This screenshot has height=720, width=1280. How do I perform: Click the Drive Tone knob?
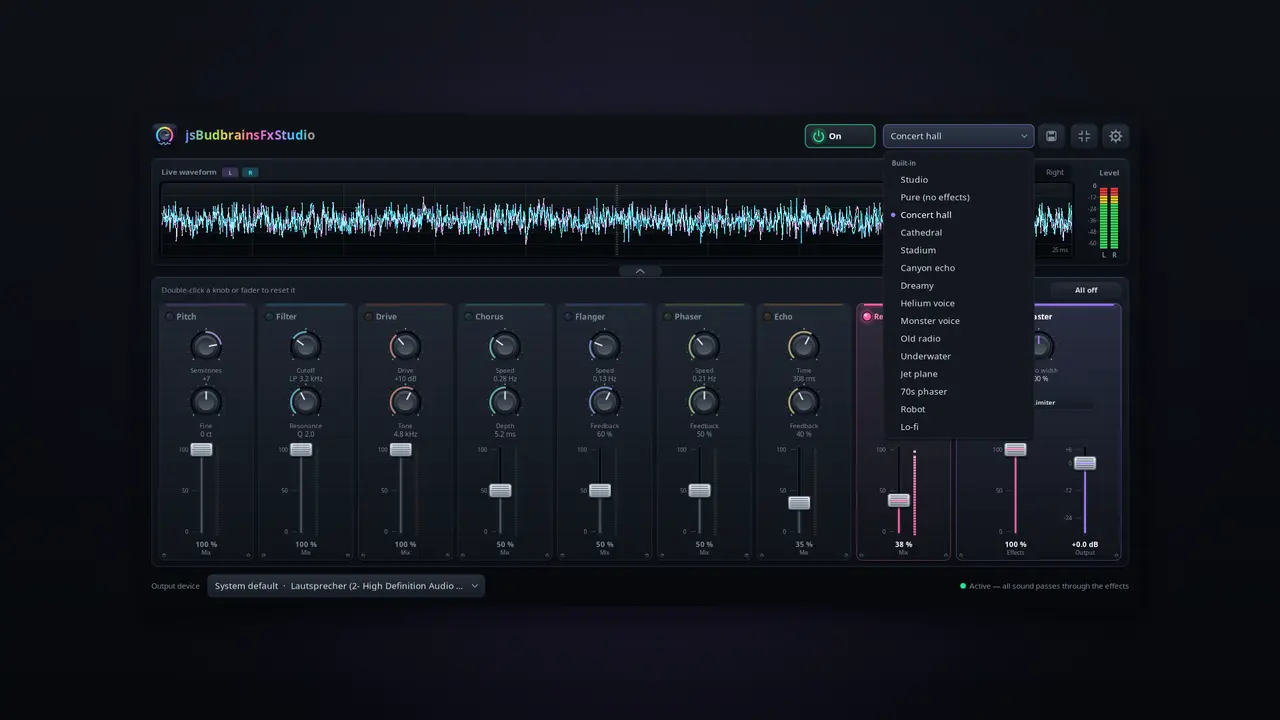tap(405, 402)
